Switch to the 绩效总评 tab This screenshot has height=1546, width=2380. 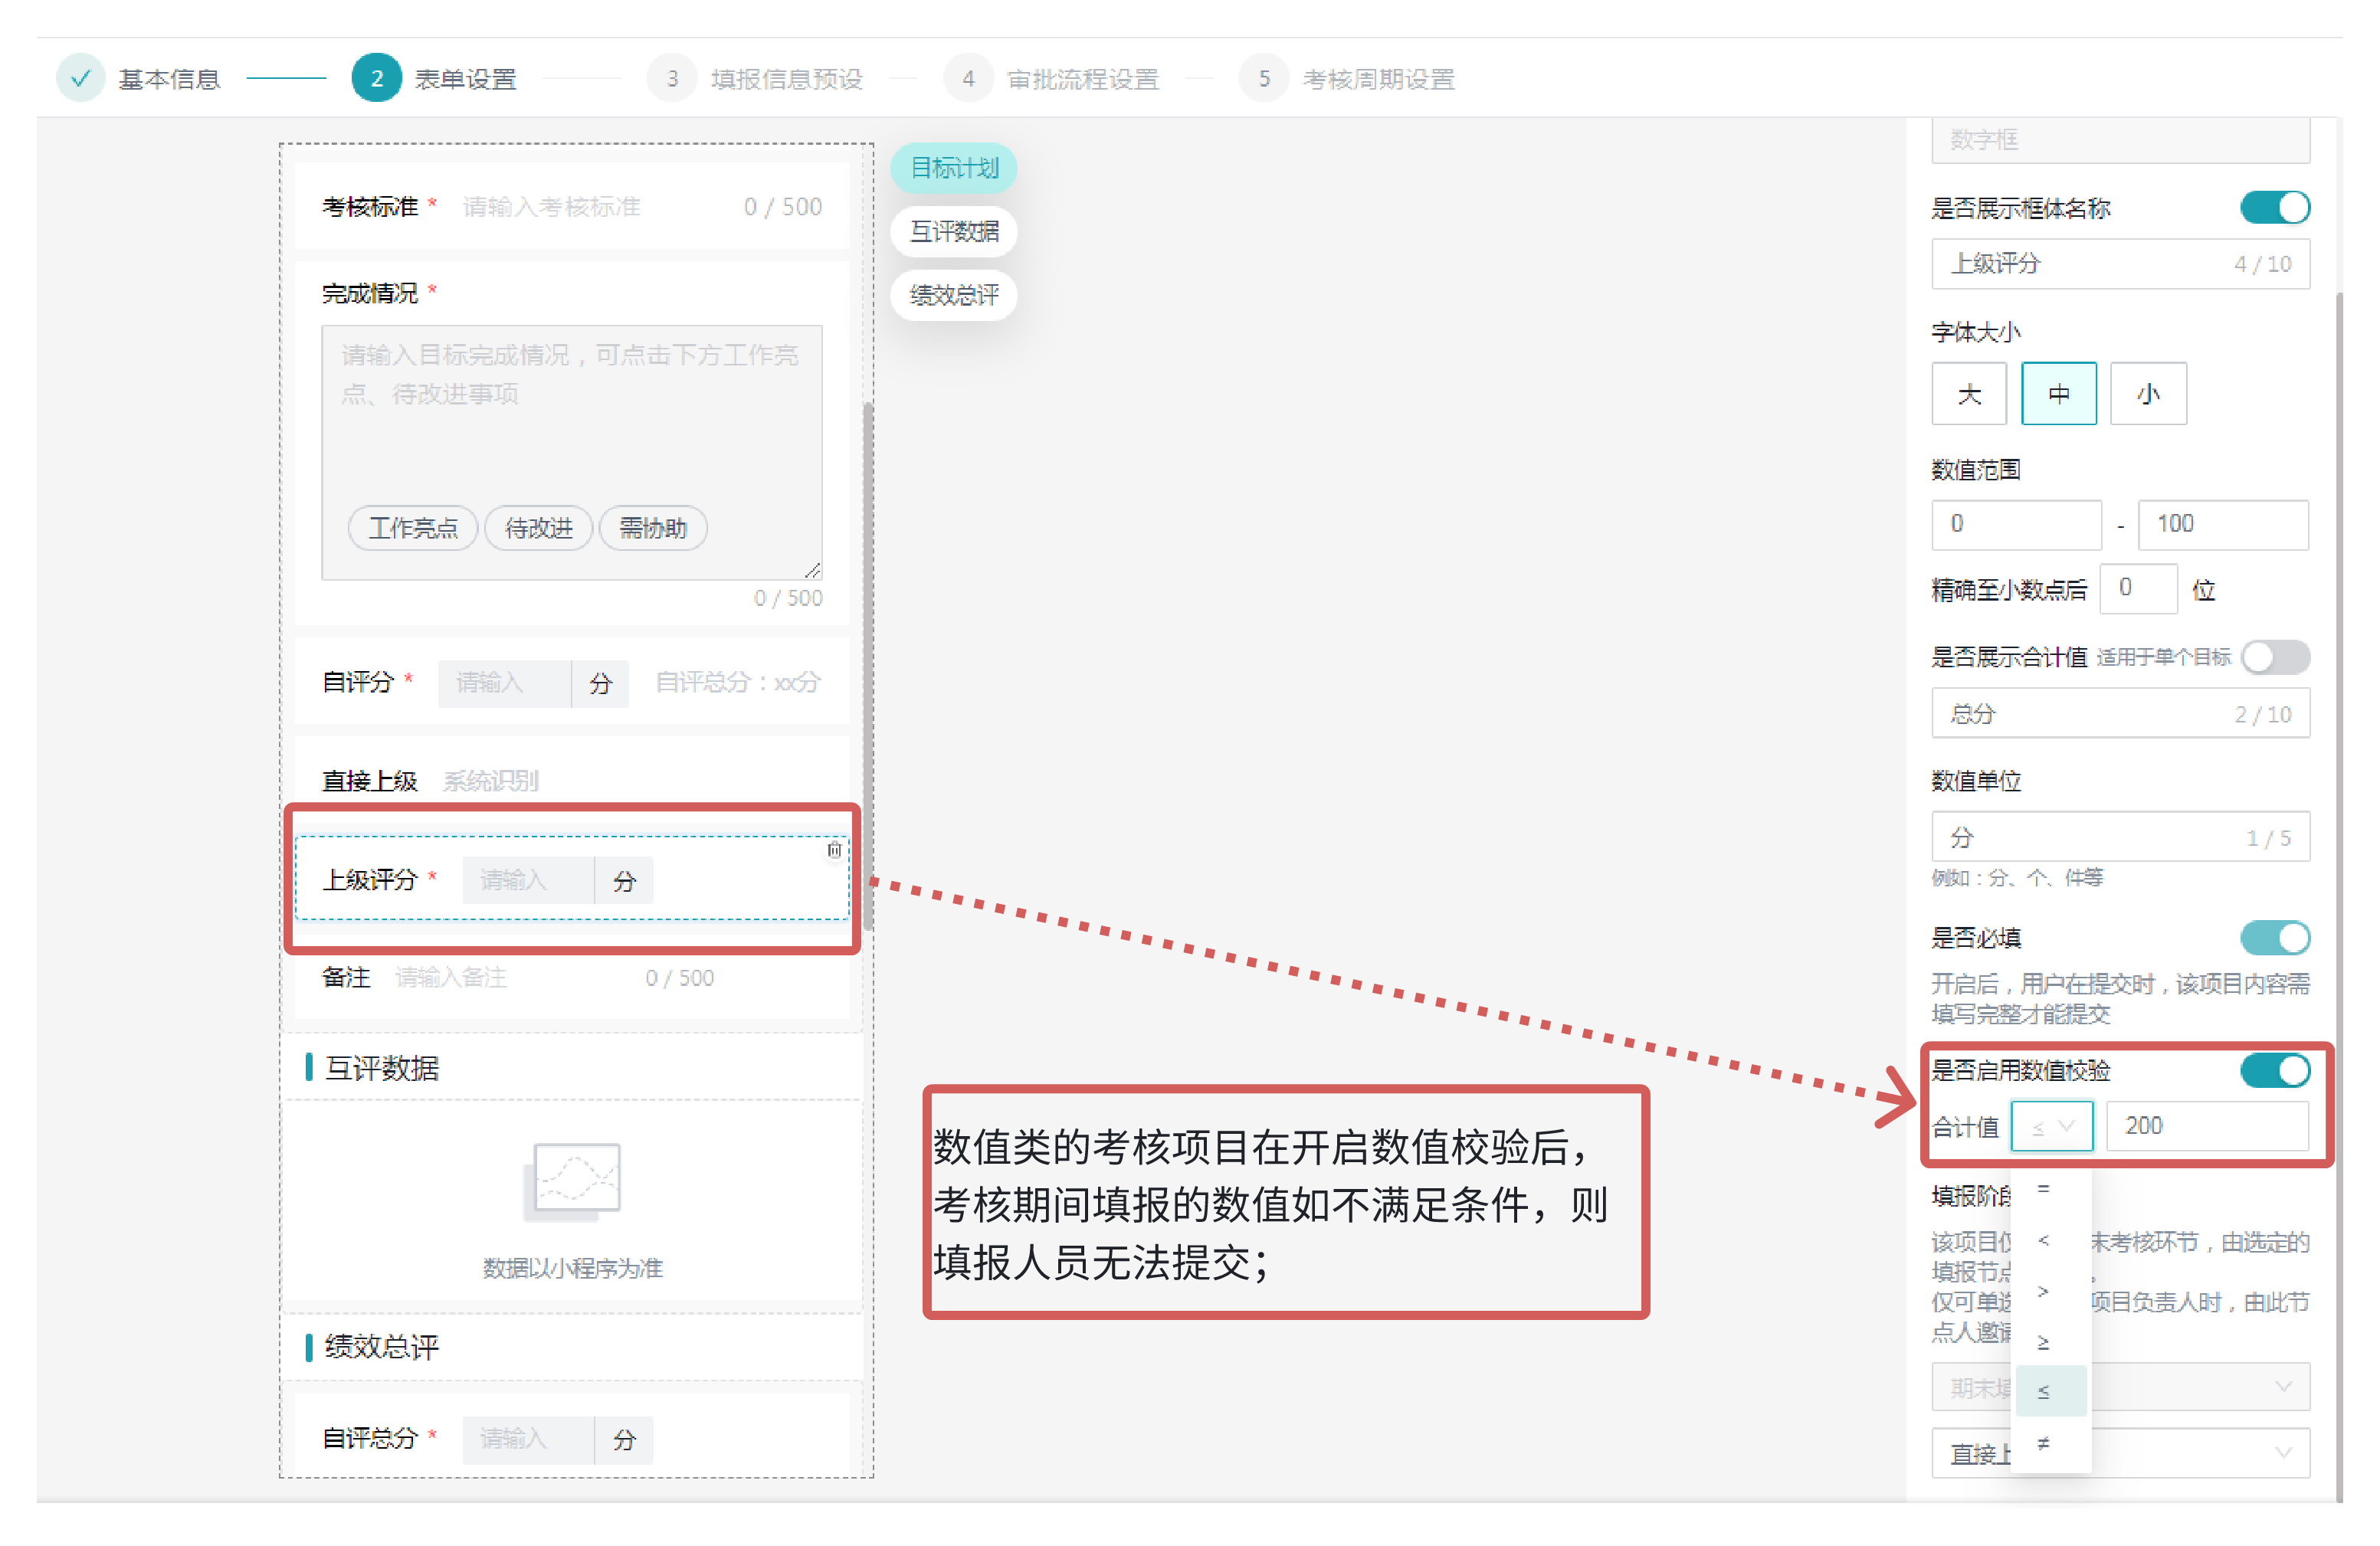953,295
